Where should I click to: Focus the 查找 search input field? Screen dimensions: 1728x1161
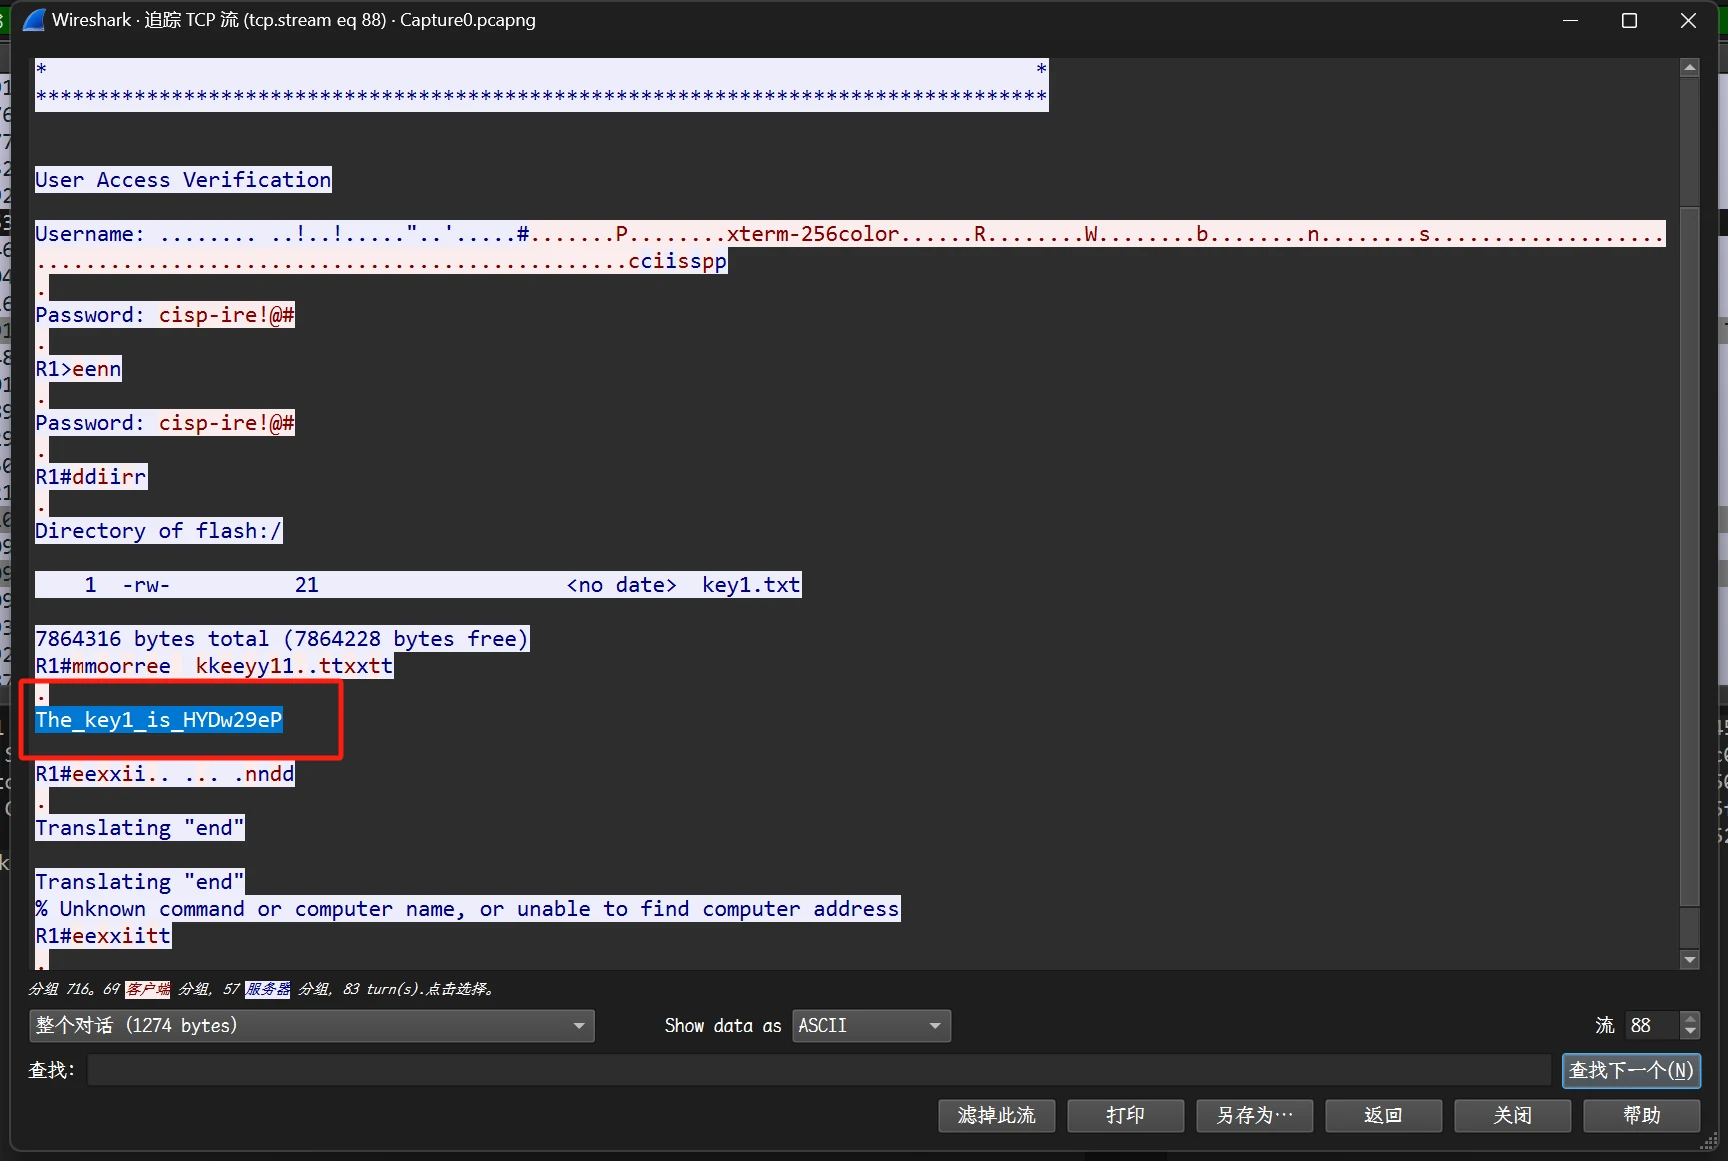tap(818, 1070)
